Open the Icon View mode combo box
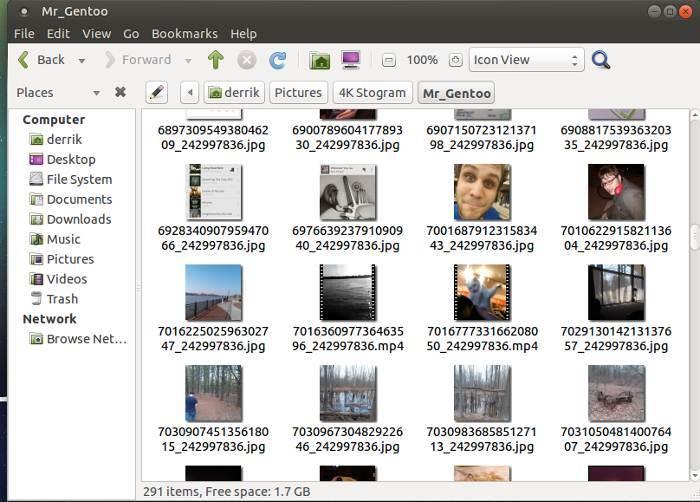This screenshot has height=502, width=700. 526,60
